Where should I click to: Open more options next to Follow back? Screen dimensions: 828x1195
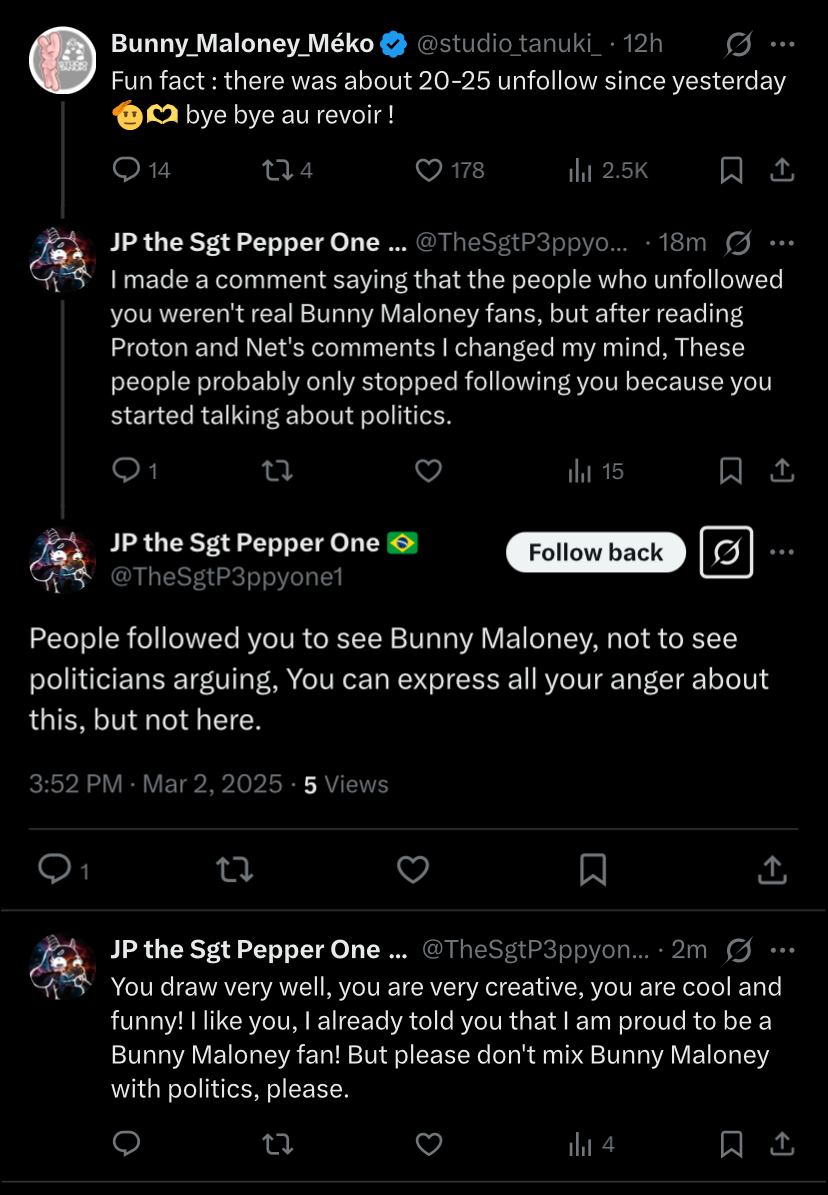pos(783,553)
